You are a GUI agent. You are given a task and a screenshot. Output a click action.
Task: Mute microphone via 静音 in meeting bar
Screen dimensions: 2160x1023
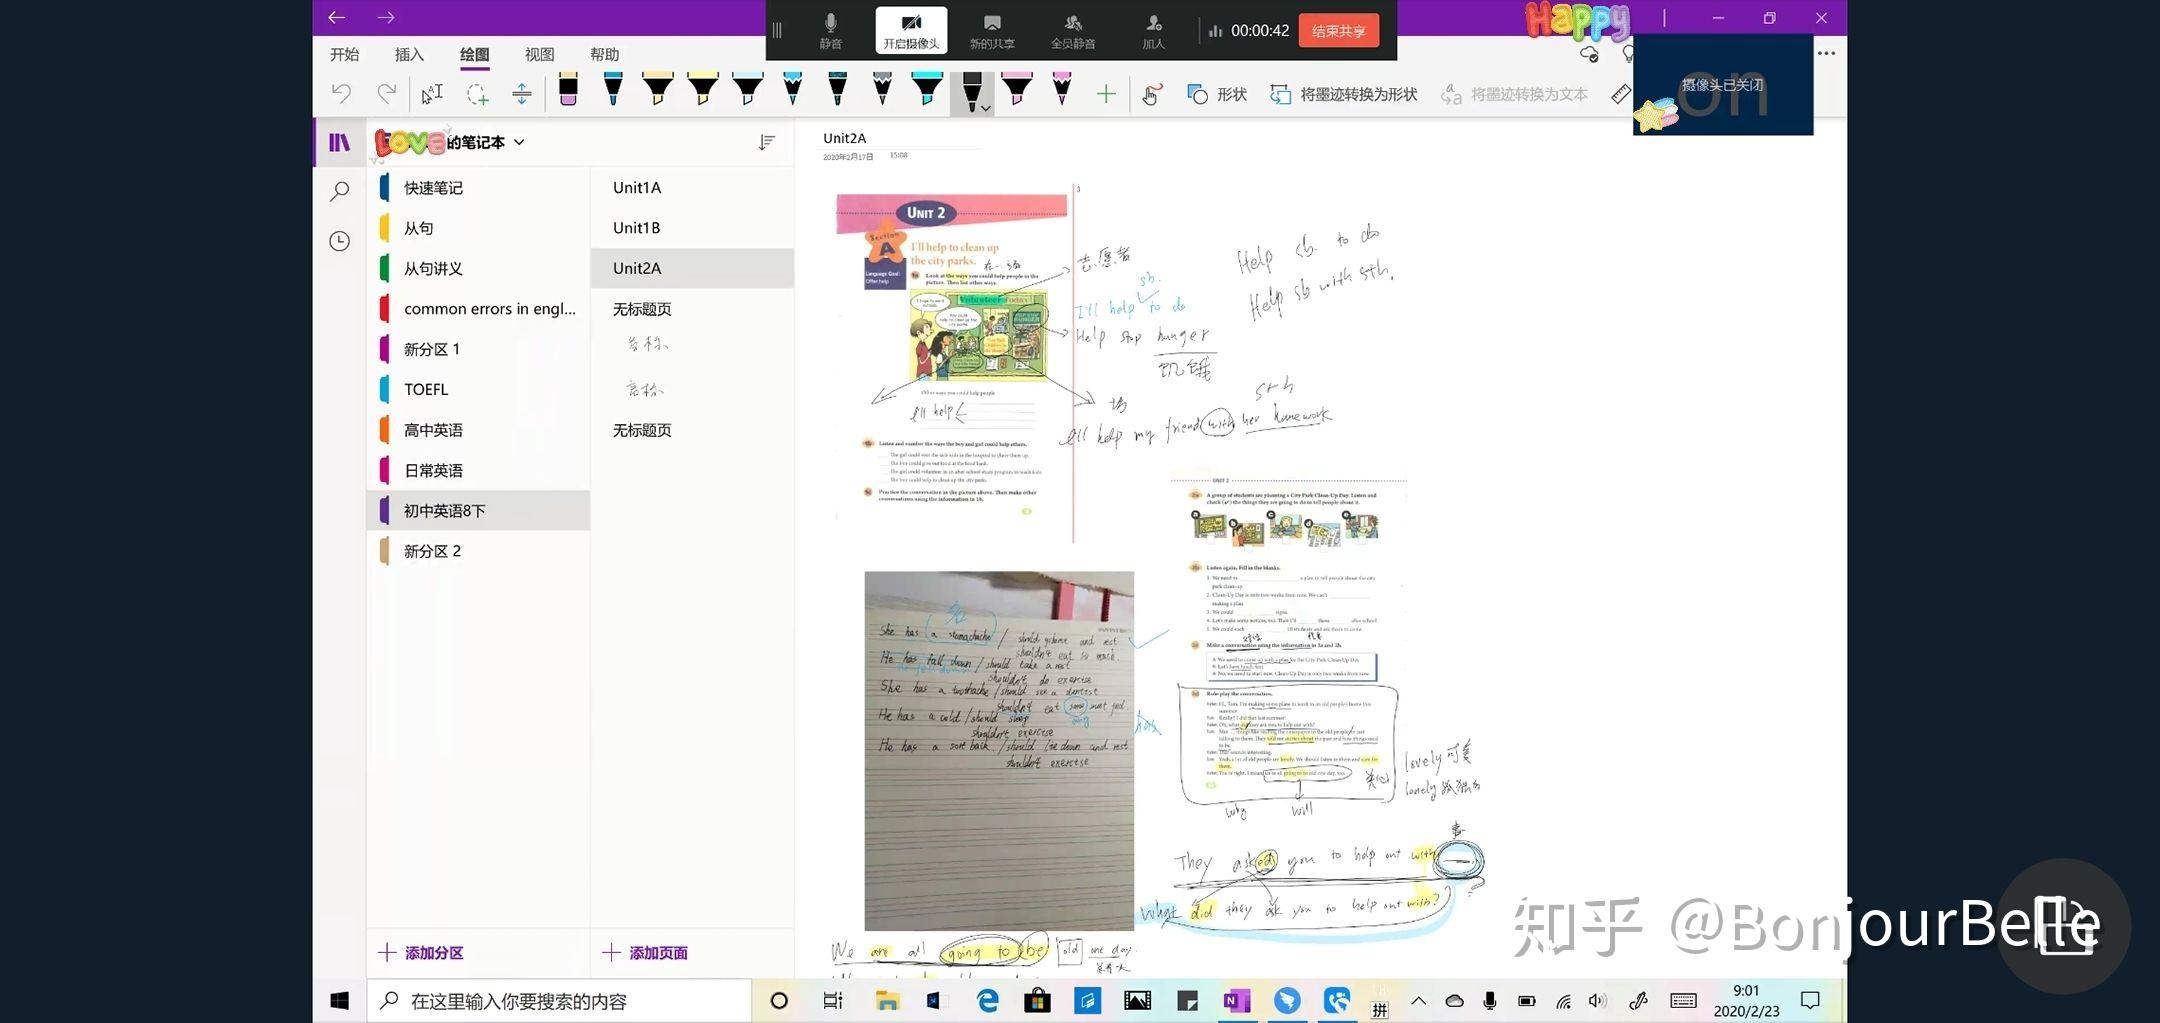point(830,30)
